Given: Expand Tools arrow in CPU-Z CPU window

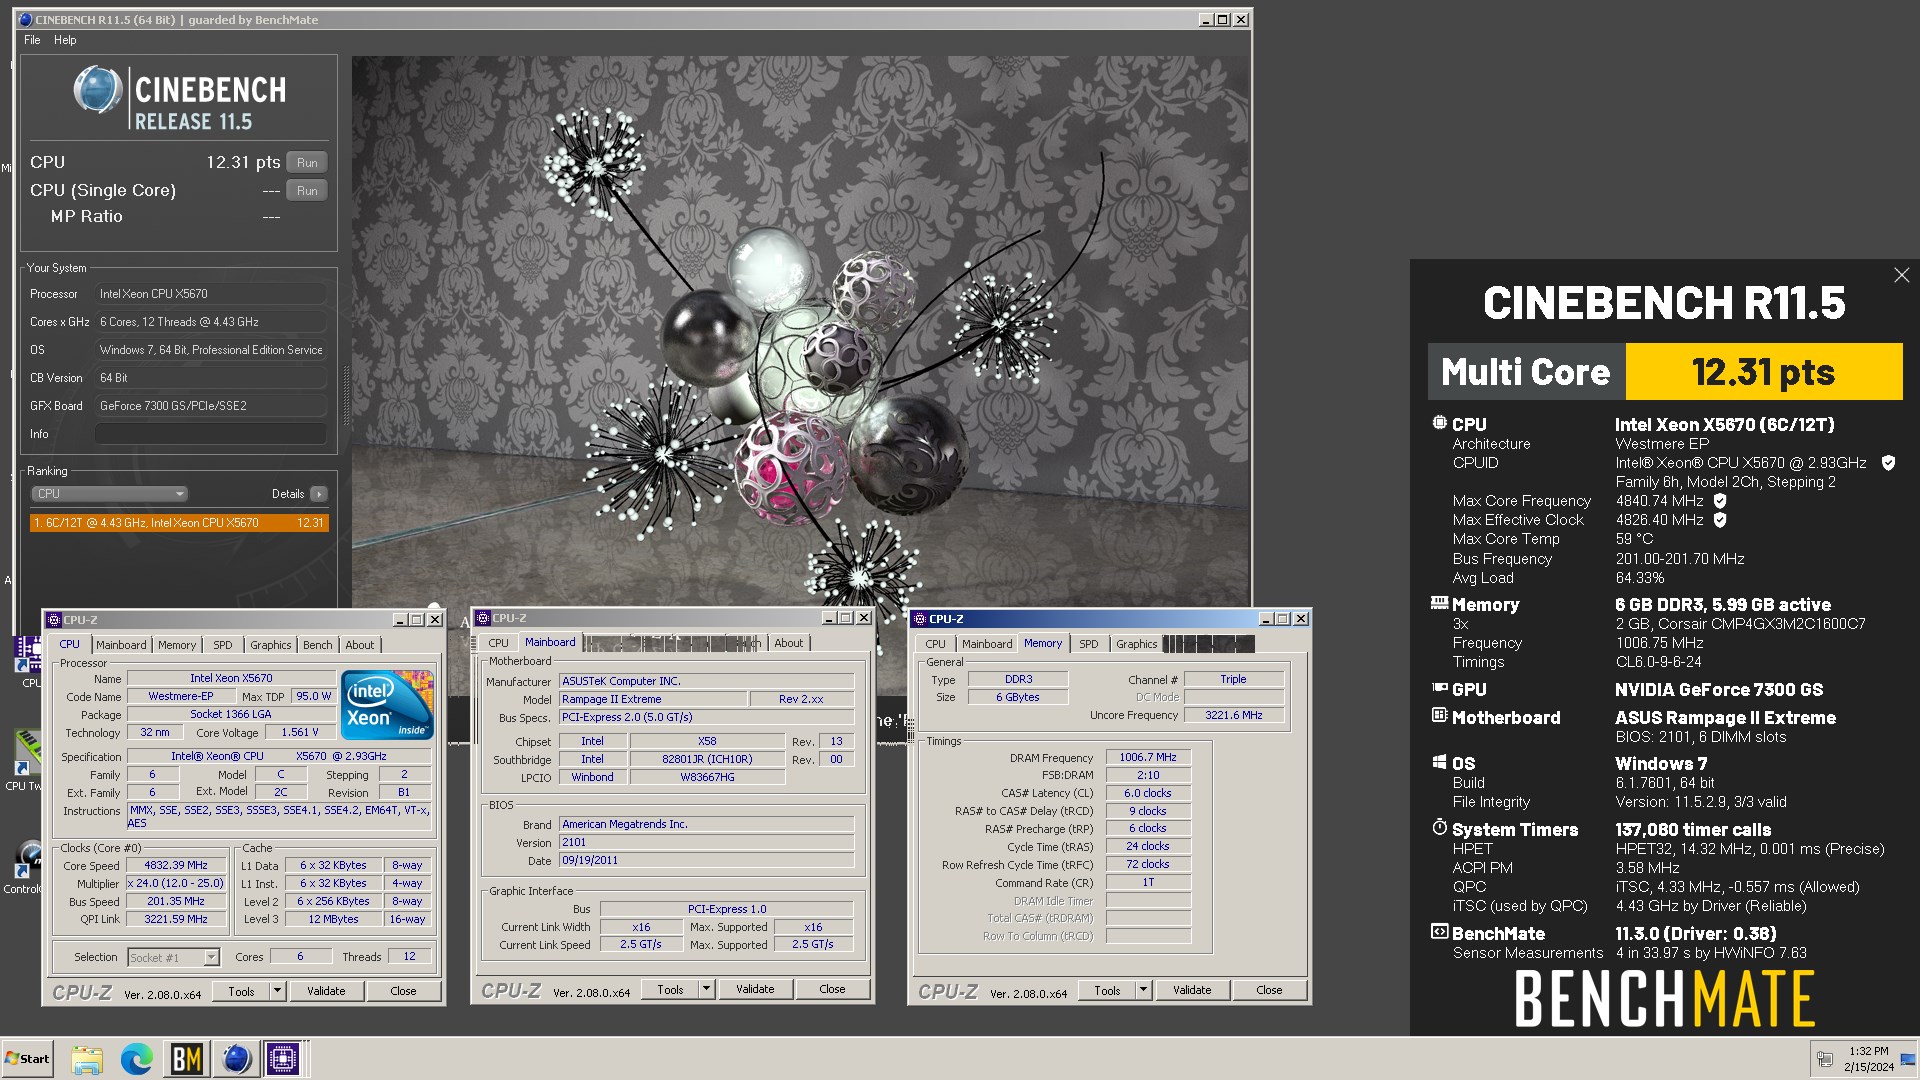Looking at the screenshot, I should (278, 991).
